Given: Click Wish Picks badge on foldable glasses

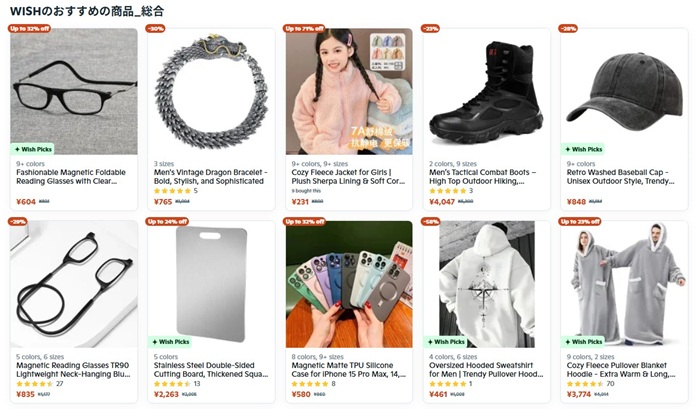Looking at the screenshot, I should click(33, 149).
